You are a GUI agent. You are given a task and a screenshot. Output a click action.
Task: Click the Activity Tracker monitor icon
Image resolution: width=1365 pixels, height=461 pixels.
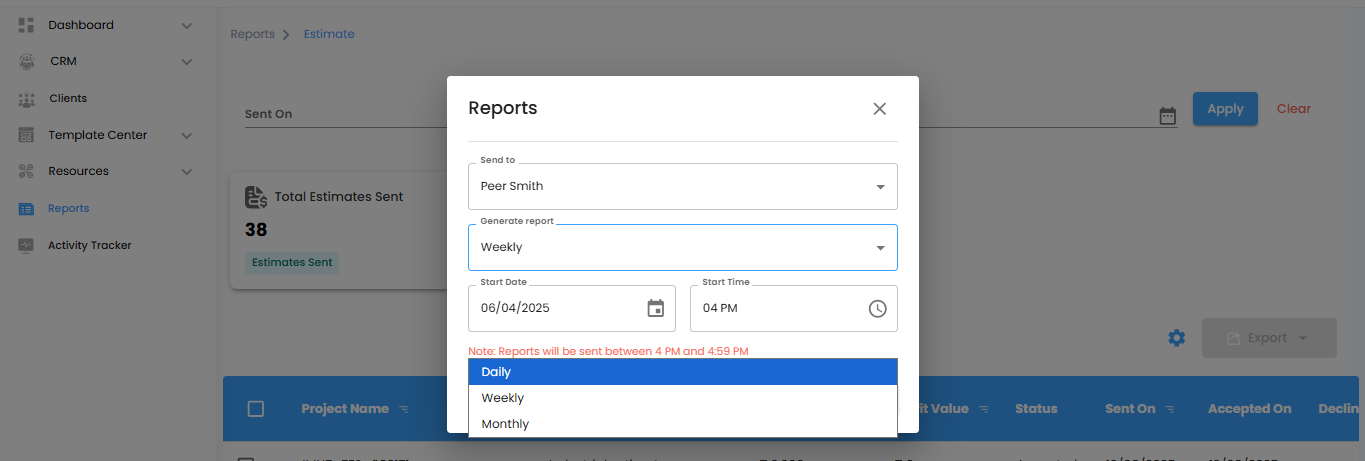pyautogui.click(x=27, y=246)
